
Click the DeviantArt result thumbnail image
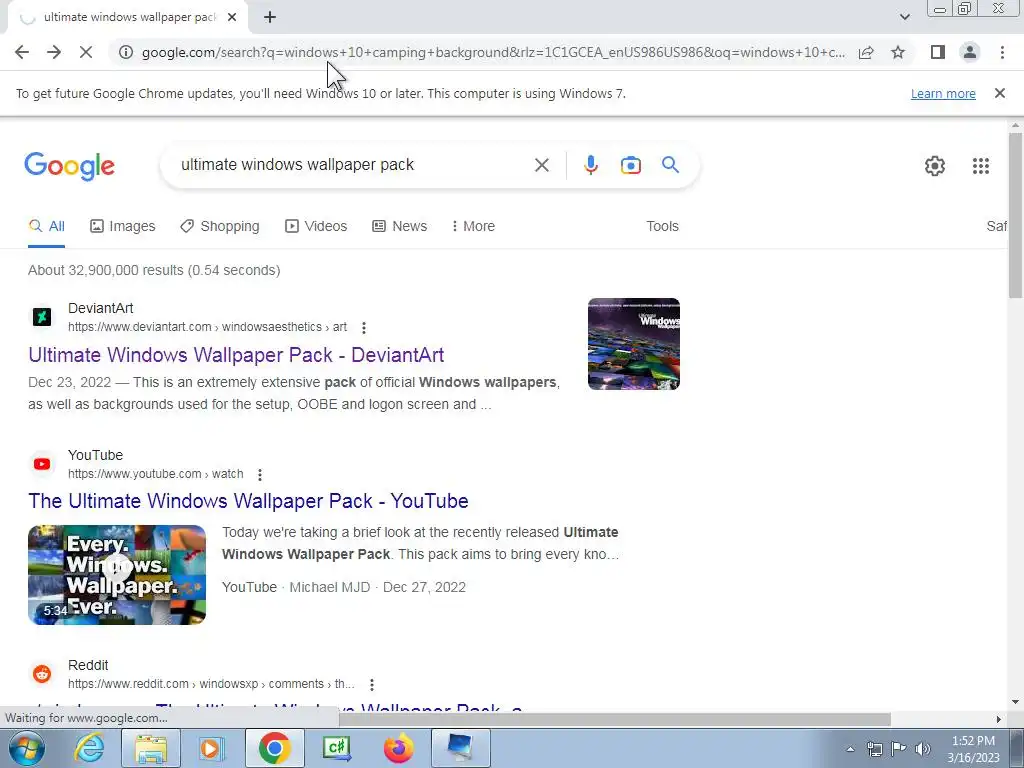(x=633, y=344)
